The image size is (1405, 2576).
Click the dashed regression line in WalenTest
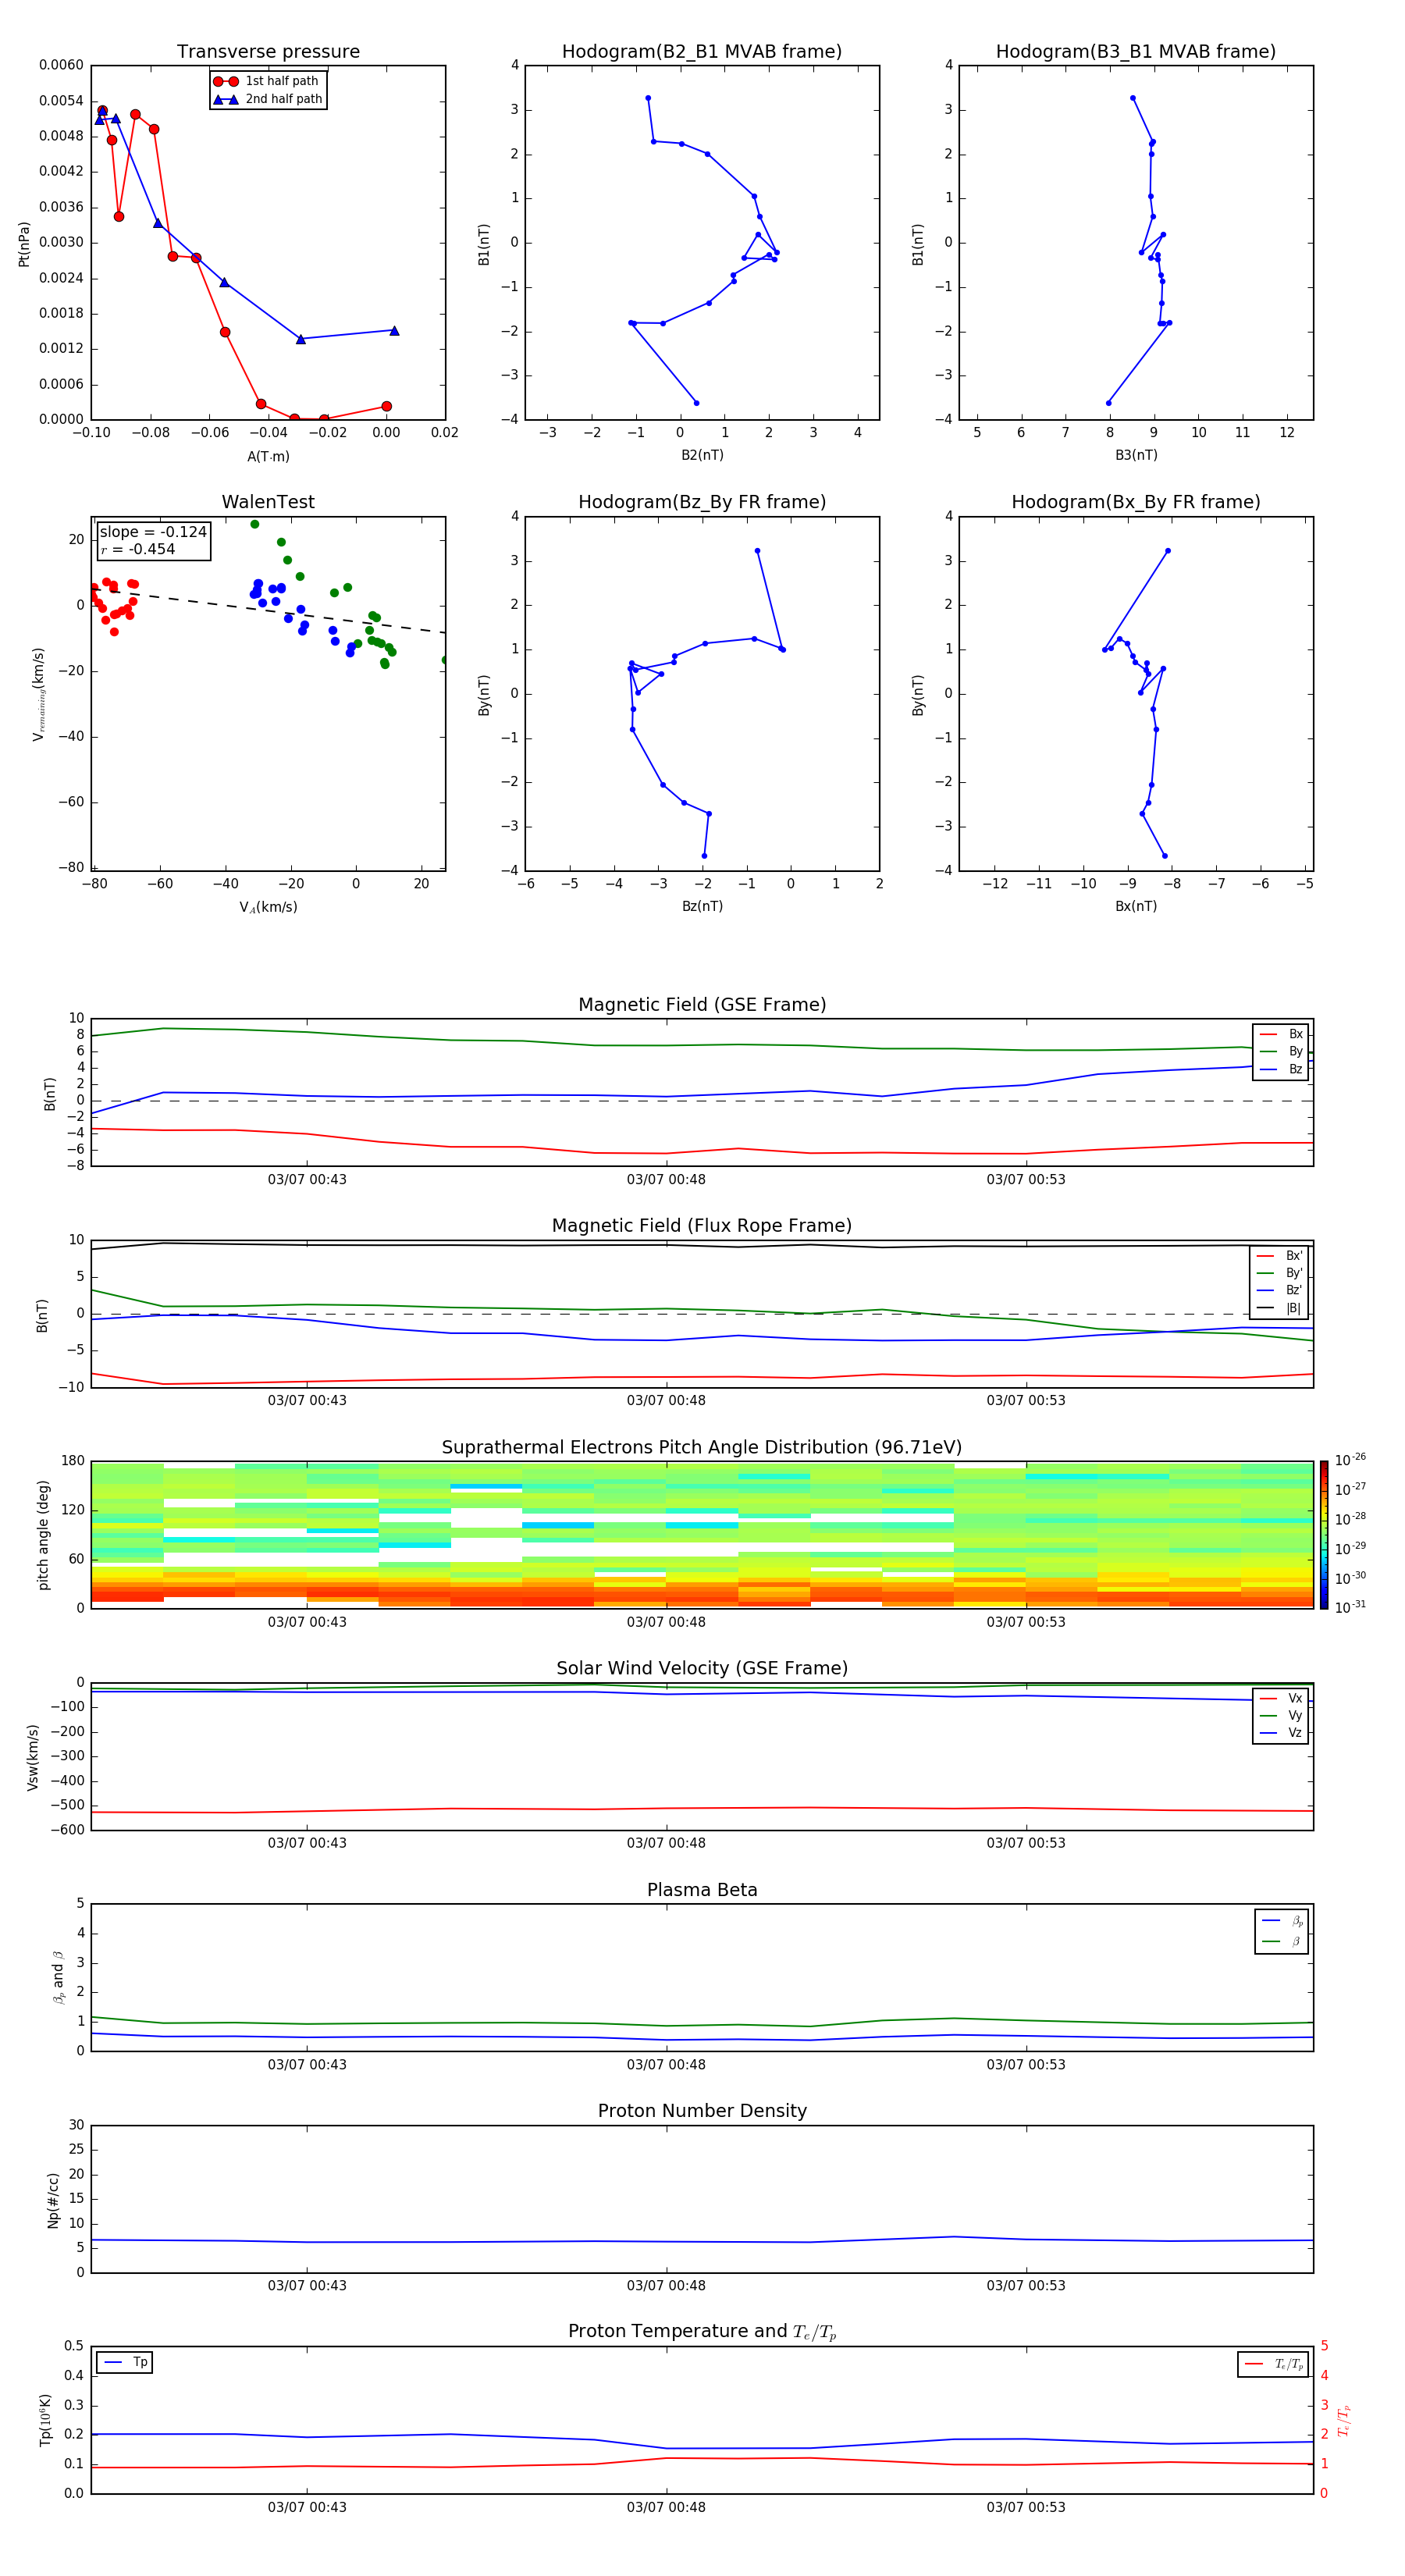coord(268,610)
